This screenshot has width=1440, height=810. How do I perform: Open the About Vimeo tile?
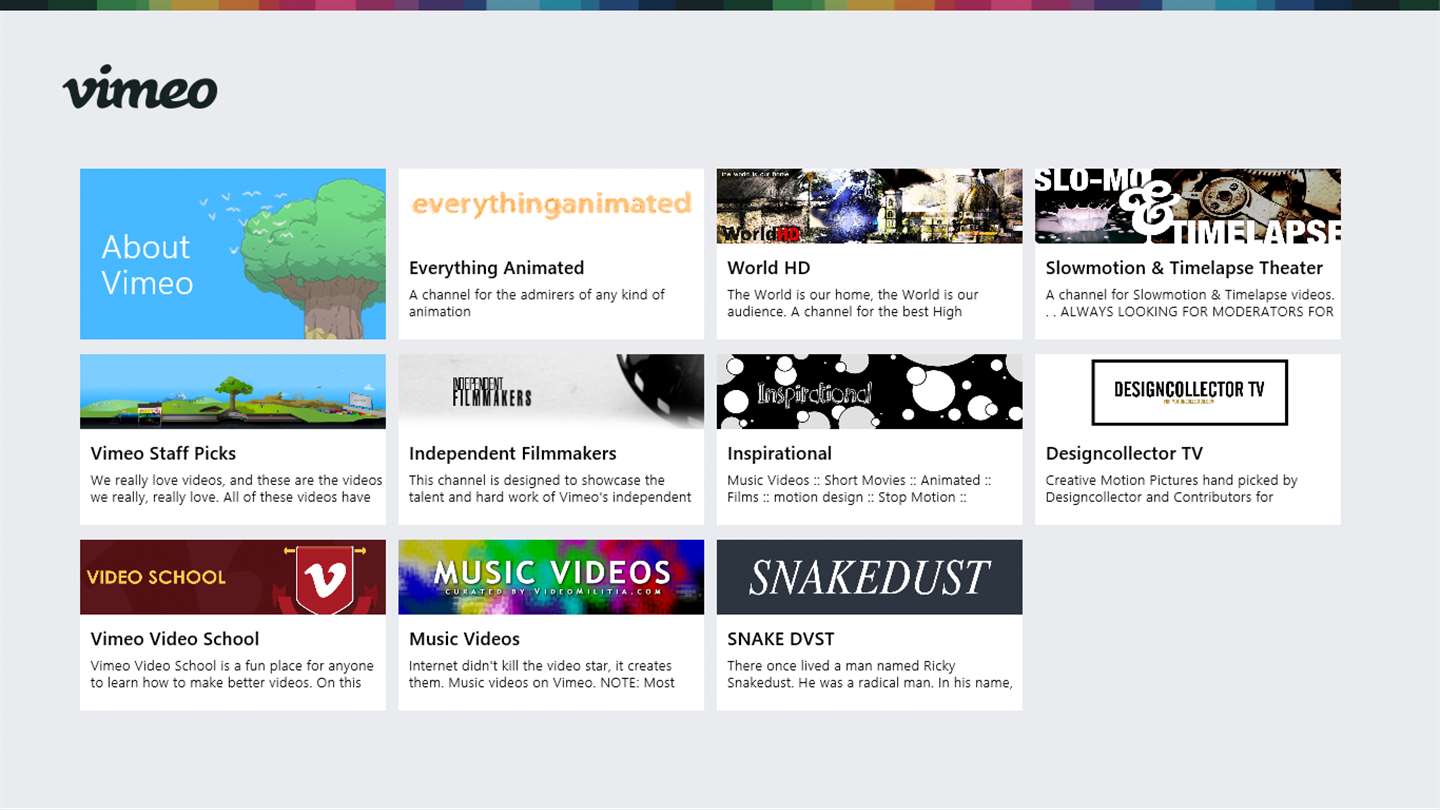coord(233,254)
